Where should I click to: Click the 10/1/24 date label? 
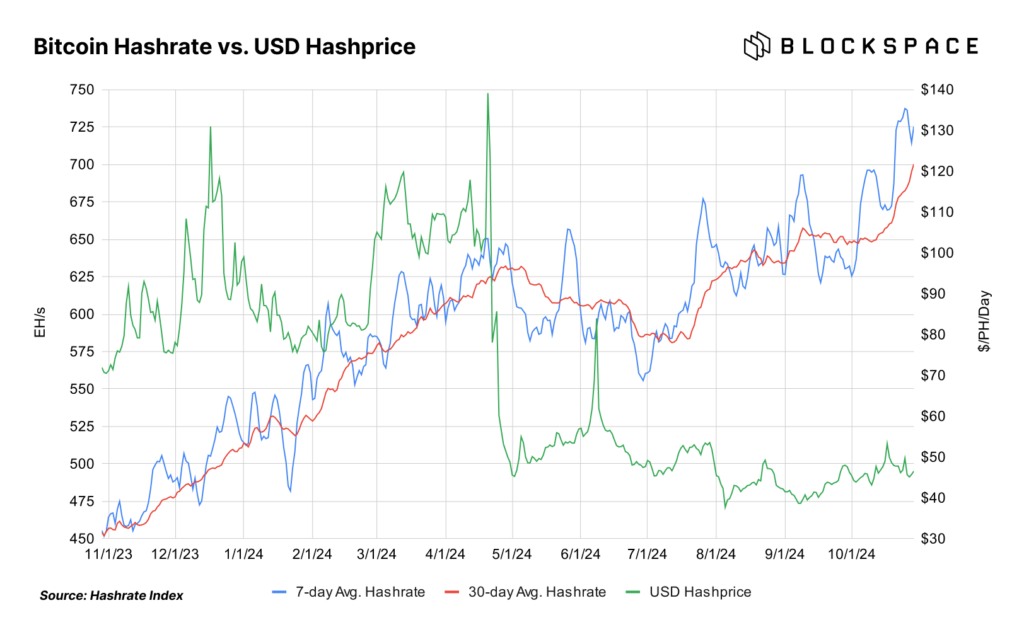(852, 554)
